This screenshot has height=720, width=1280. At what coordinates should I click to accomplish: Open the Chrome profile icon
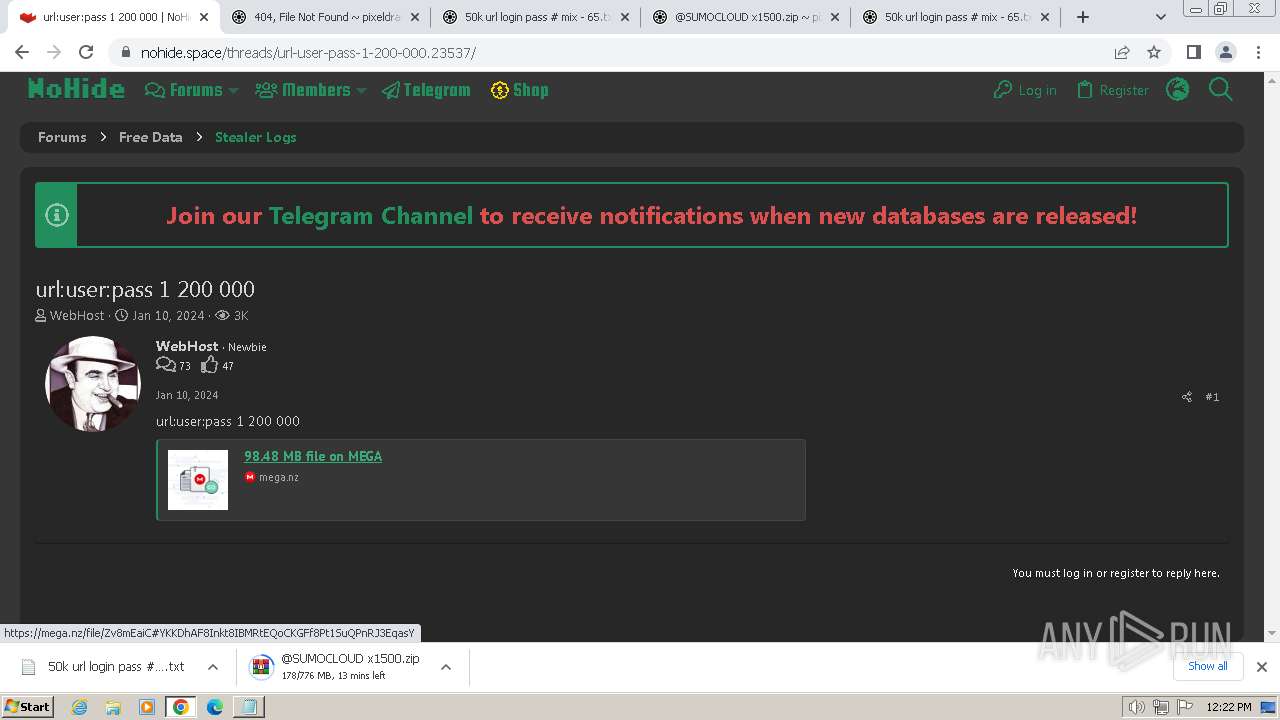(1225, 52)
